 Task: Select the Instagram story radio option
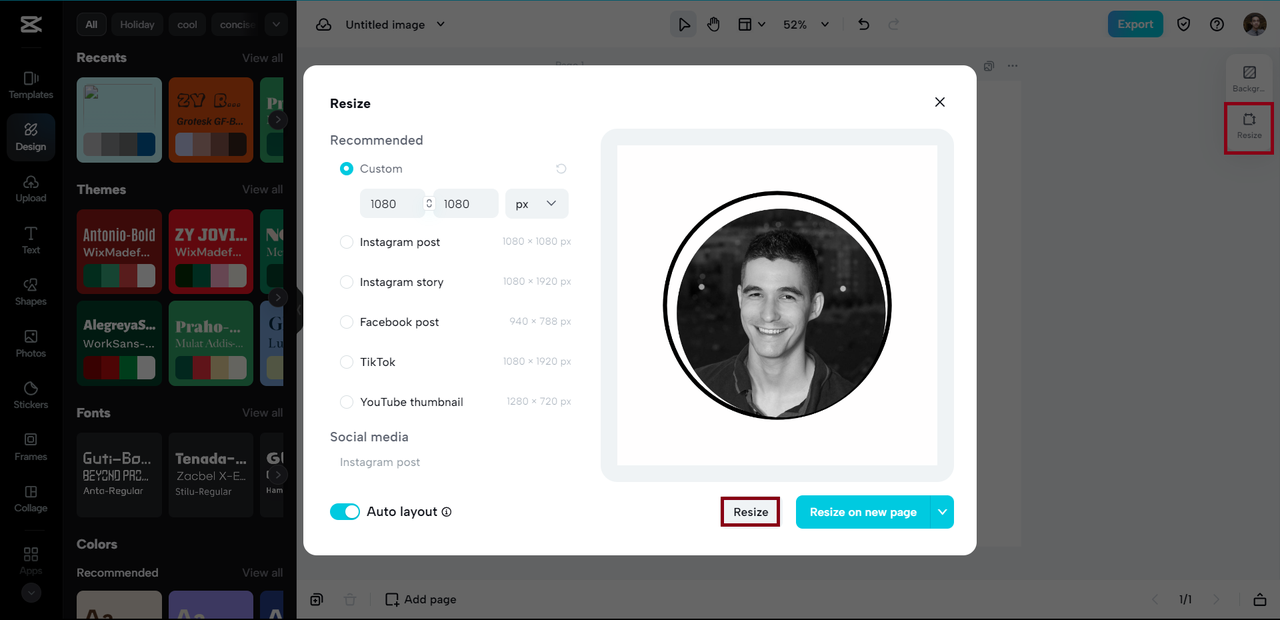coord(347,282)
